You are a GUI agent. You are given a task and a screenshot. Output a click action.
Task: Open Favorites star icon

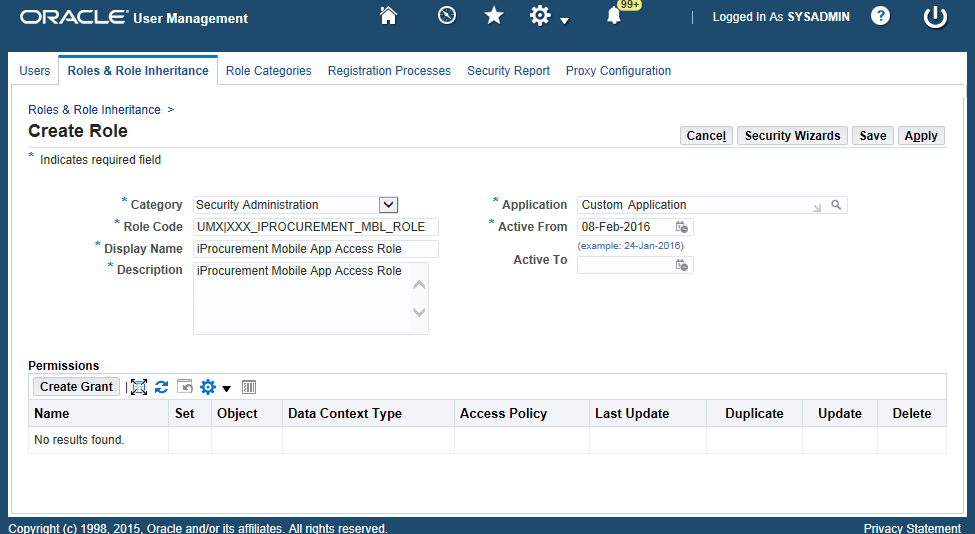(x=494, y=15)
